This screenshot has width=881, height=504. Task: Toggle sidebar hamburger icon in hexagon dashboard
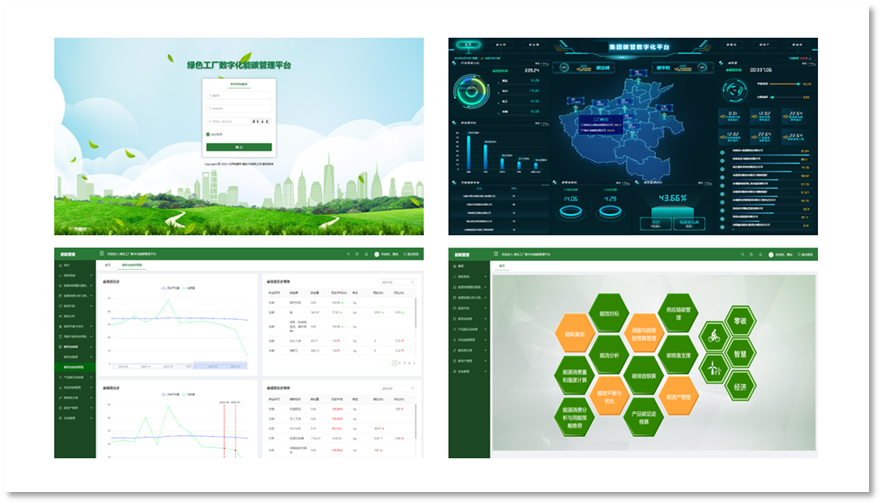(x=498, y=255)
